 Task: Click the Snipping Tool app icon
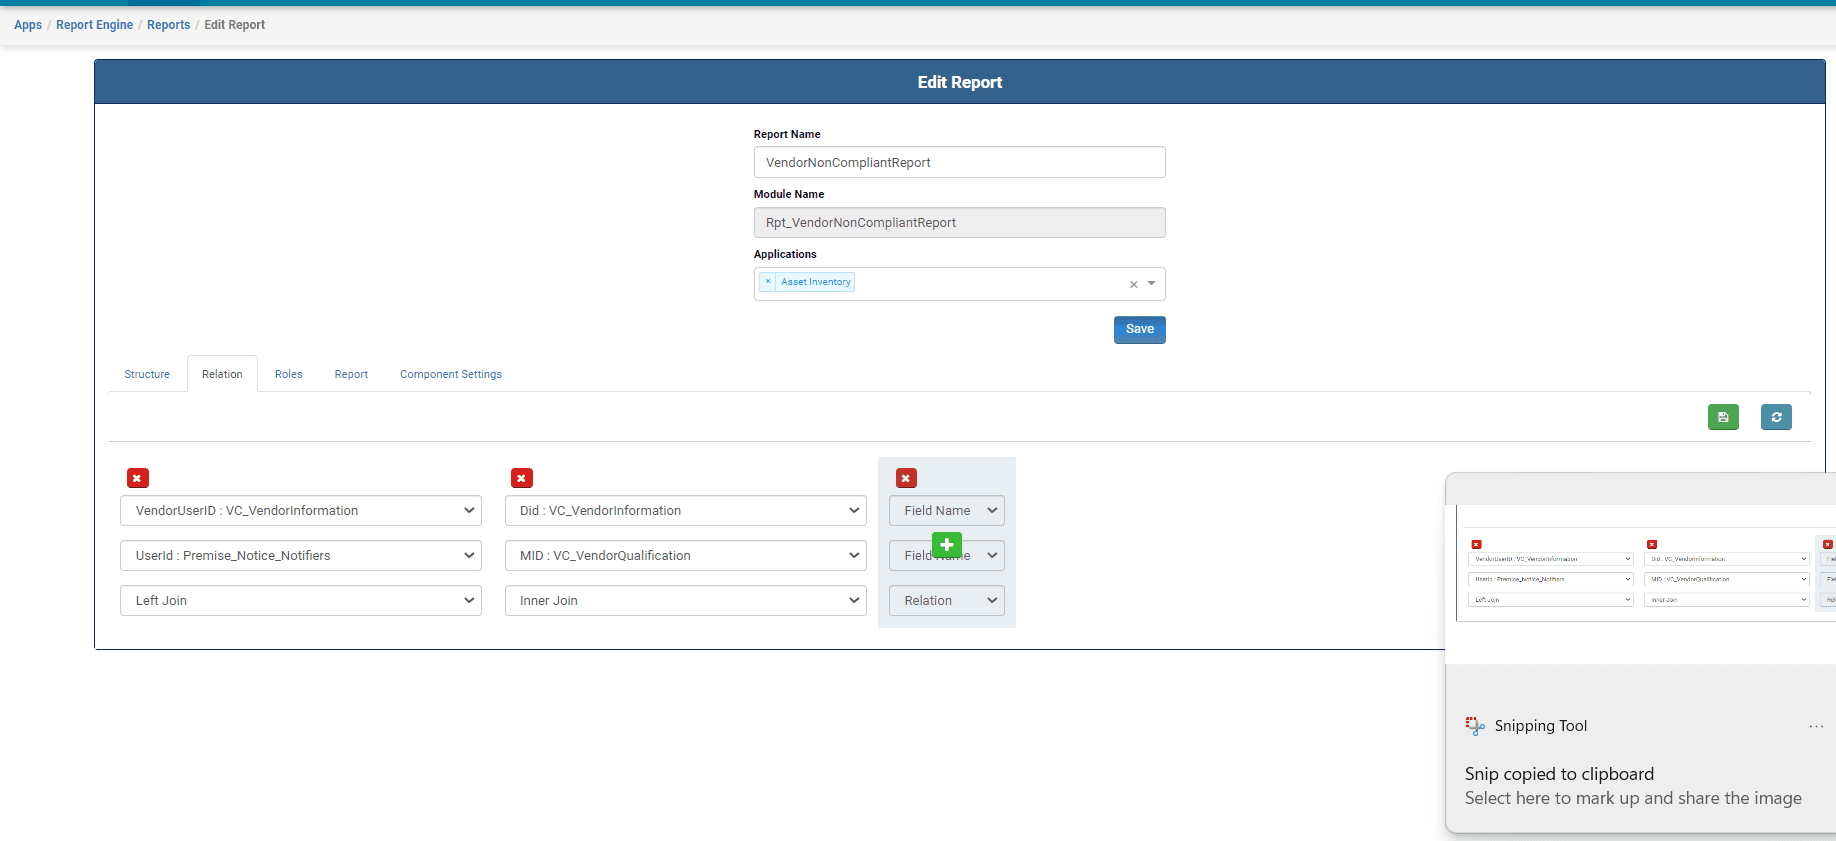[x=1475, y=726]
